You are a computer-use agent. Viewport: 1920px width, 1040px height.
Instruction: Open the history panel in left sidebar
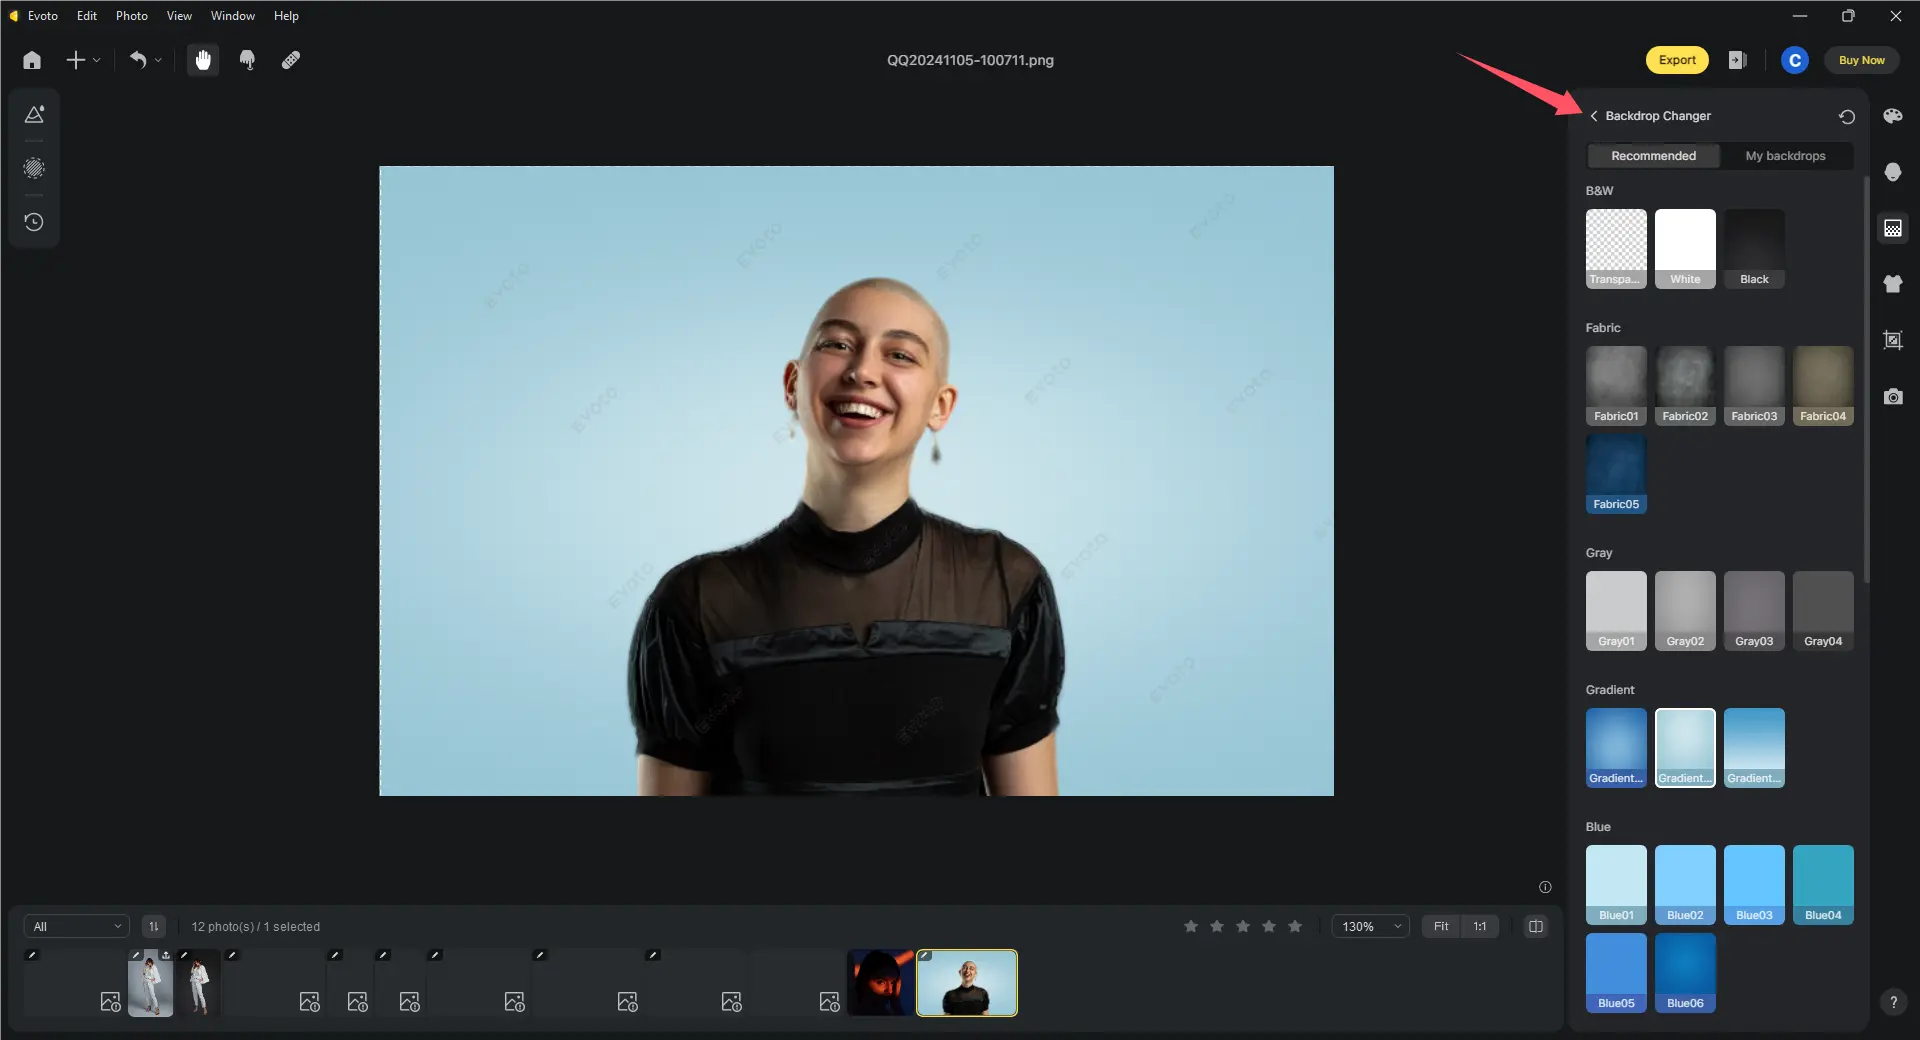34,222
